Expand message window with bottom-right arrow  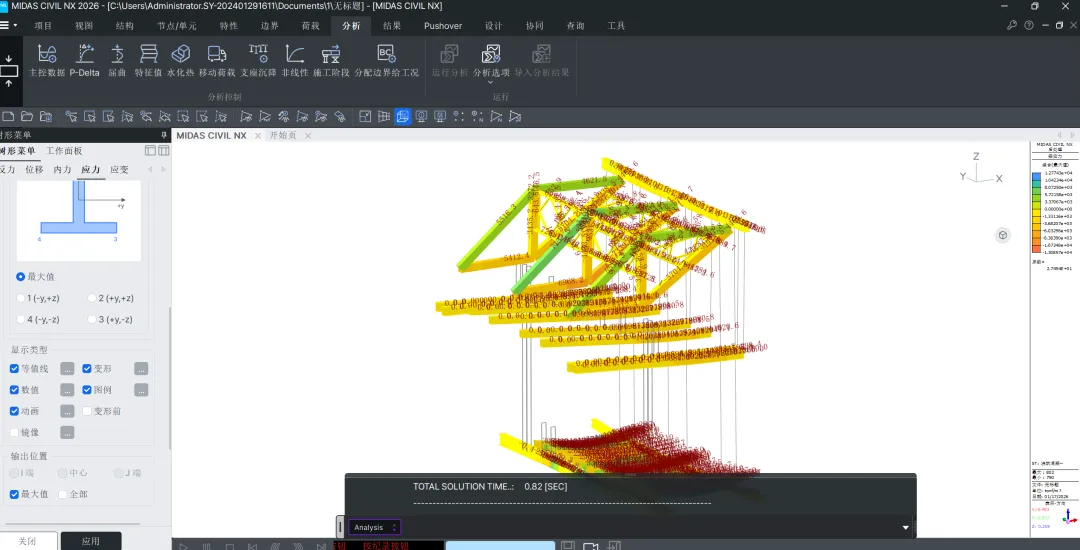pyautogui.click(x=906, y=528)
